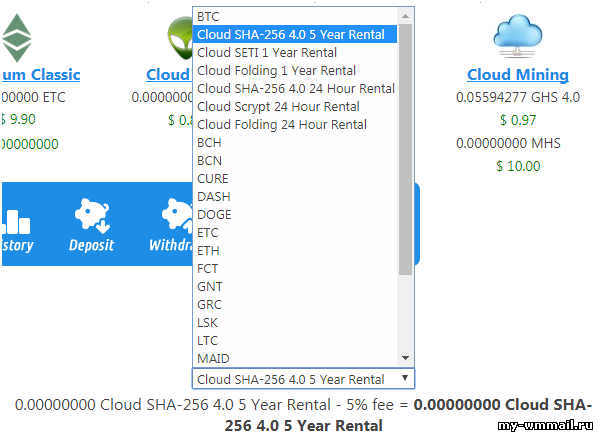The width and height of the screenshot is (598, 435).
Task: Open the Cloud Mining link
Action: [518, 75]
